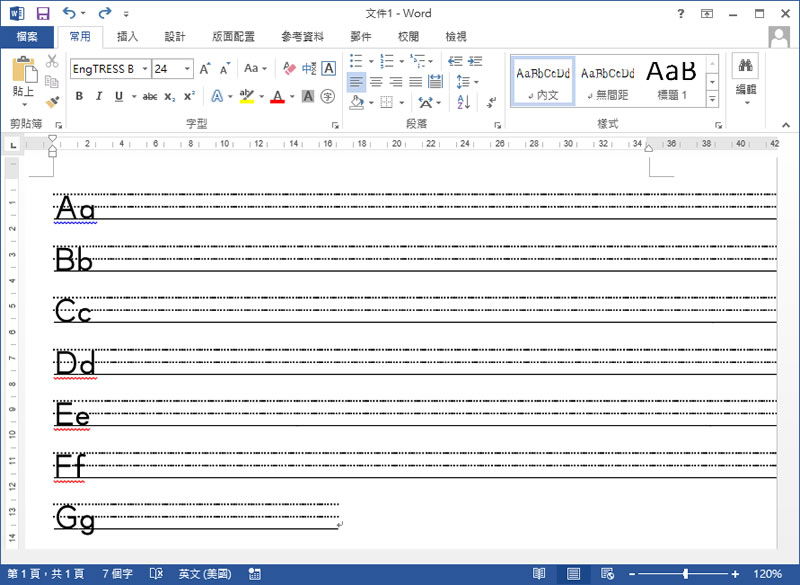Open the font name dropdown EngTRESS B
This screenshot has height=585, width=800.
click(145, 69)
